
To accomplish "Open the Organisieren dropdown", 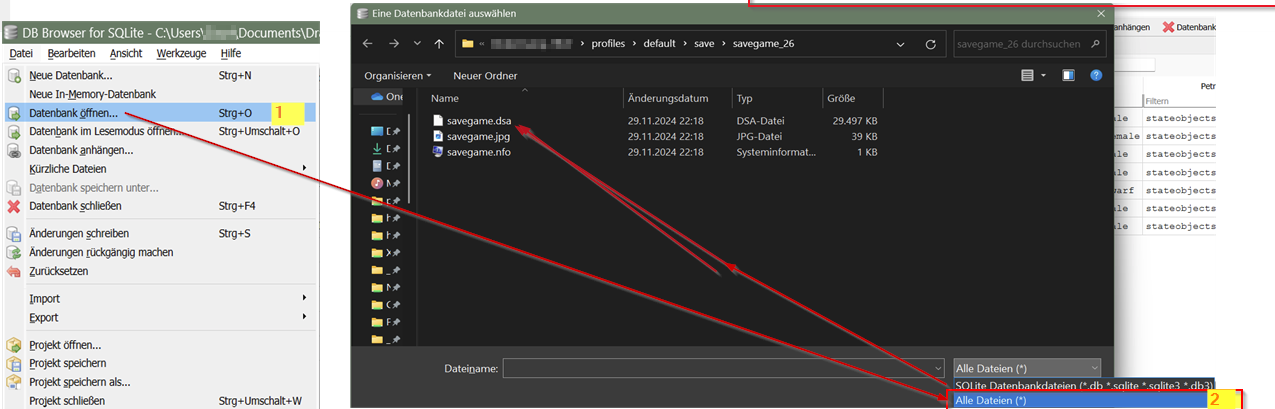I will 398,76.
